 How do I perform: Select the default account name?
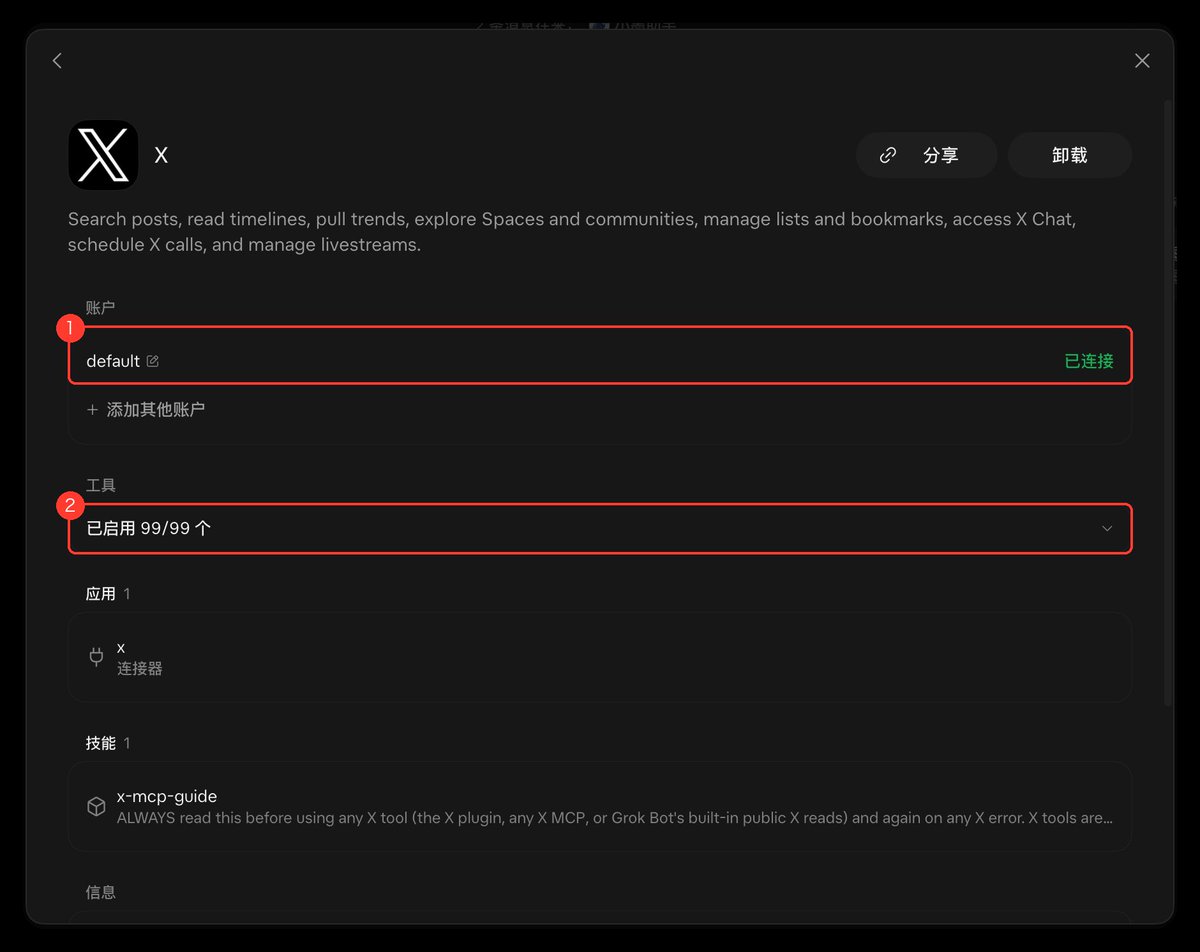point(113,361)
